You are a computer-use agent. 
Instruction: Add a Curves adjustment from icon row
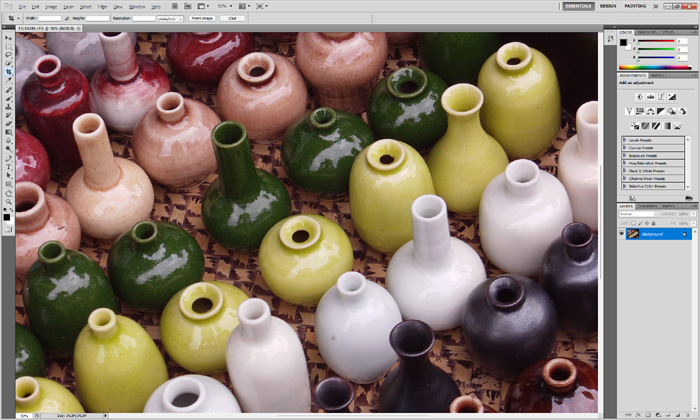tap(661, 97)
